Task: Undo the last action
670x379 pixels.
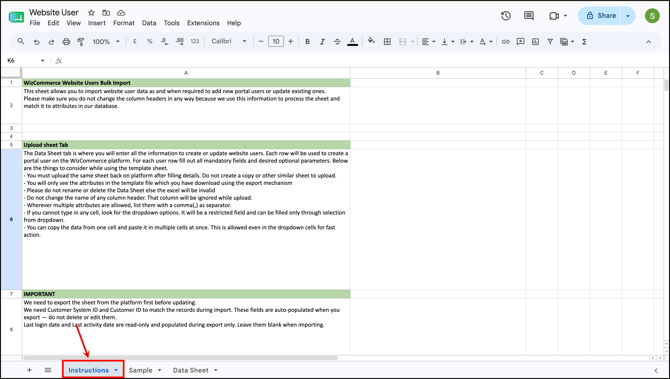Action: [36, 41]
